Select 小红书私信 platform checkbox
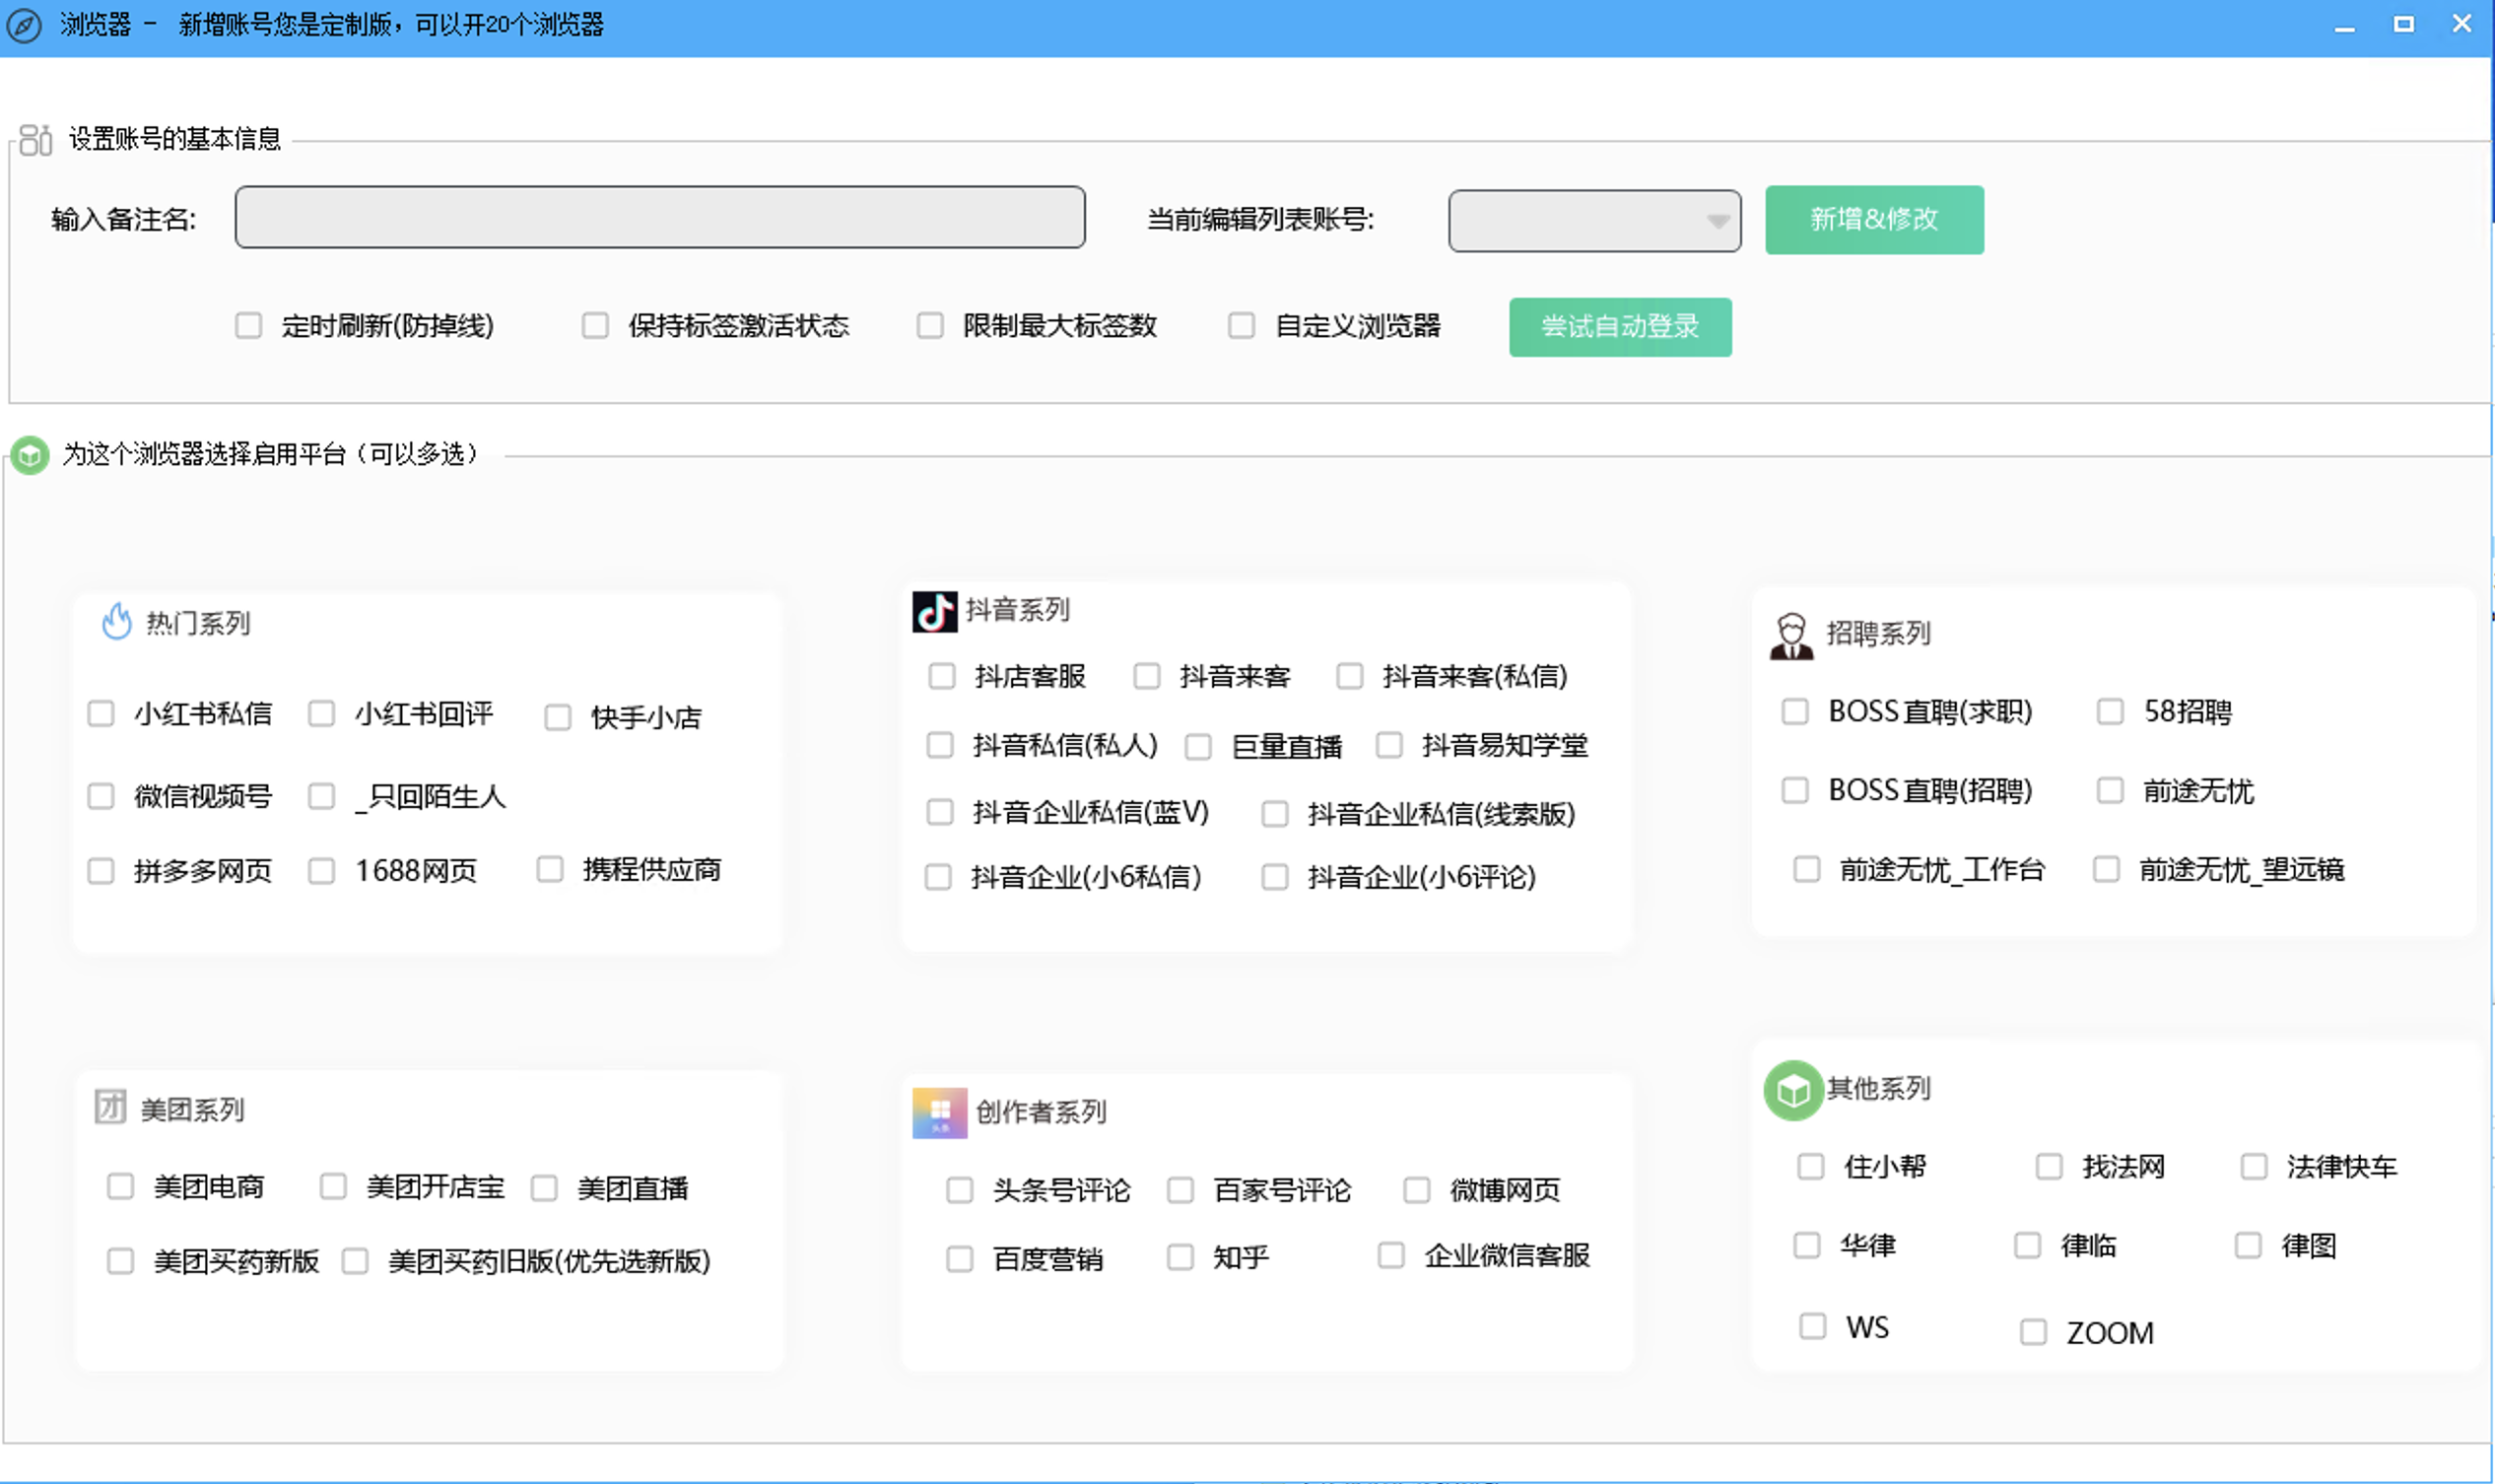The height and width of the screenshot is (1484, 2495). click(101, 714)
